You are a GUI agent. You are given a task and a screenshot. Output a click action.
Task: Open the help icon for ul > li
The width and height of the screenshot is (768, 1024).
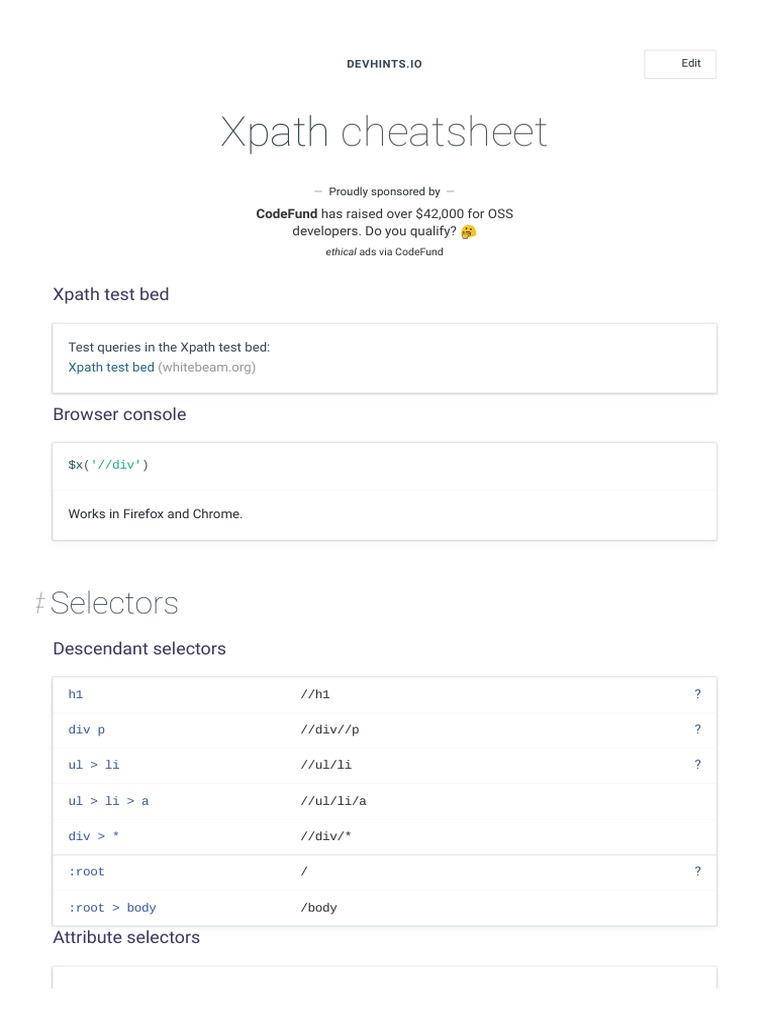coord(697,765)
